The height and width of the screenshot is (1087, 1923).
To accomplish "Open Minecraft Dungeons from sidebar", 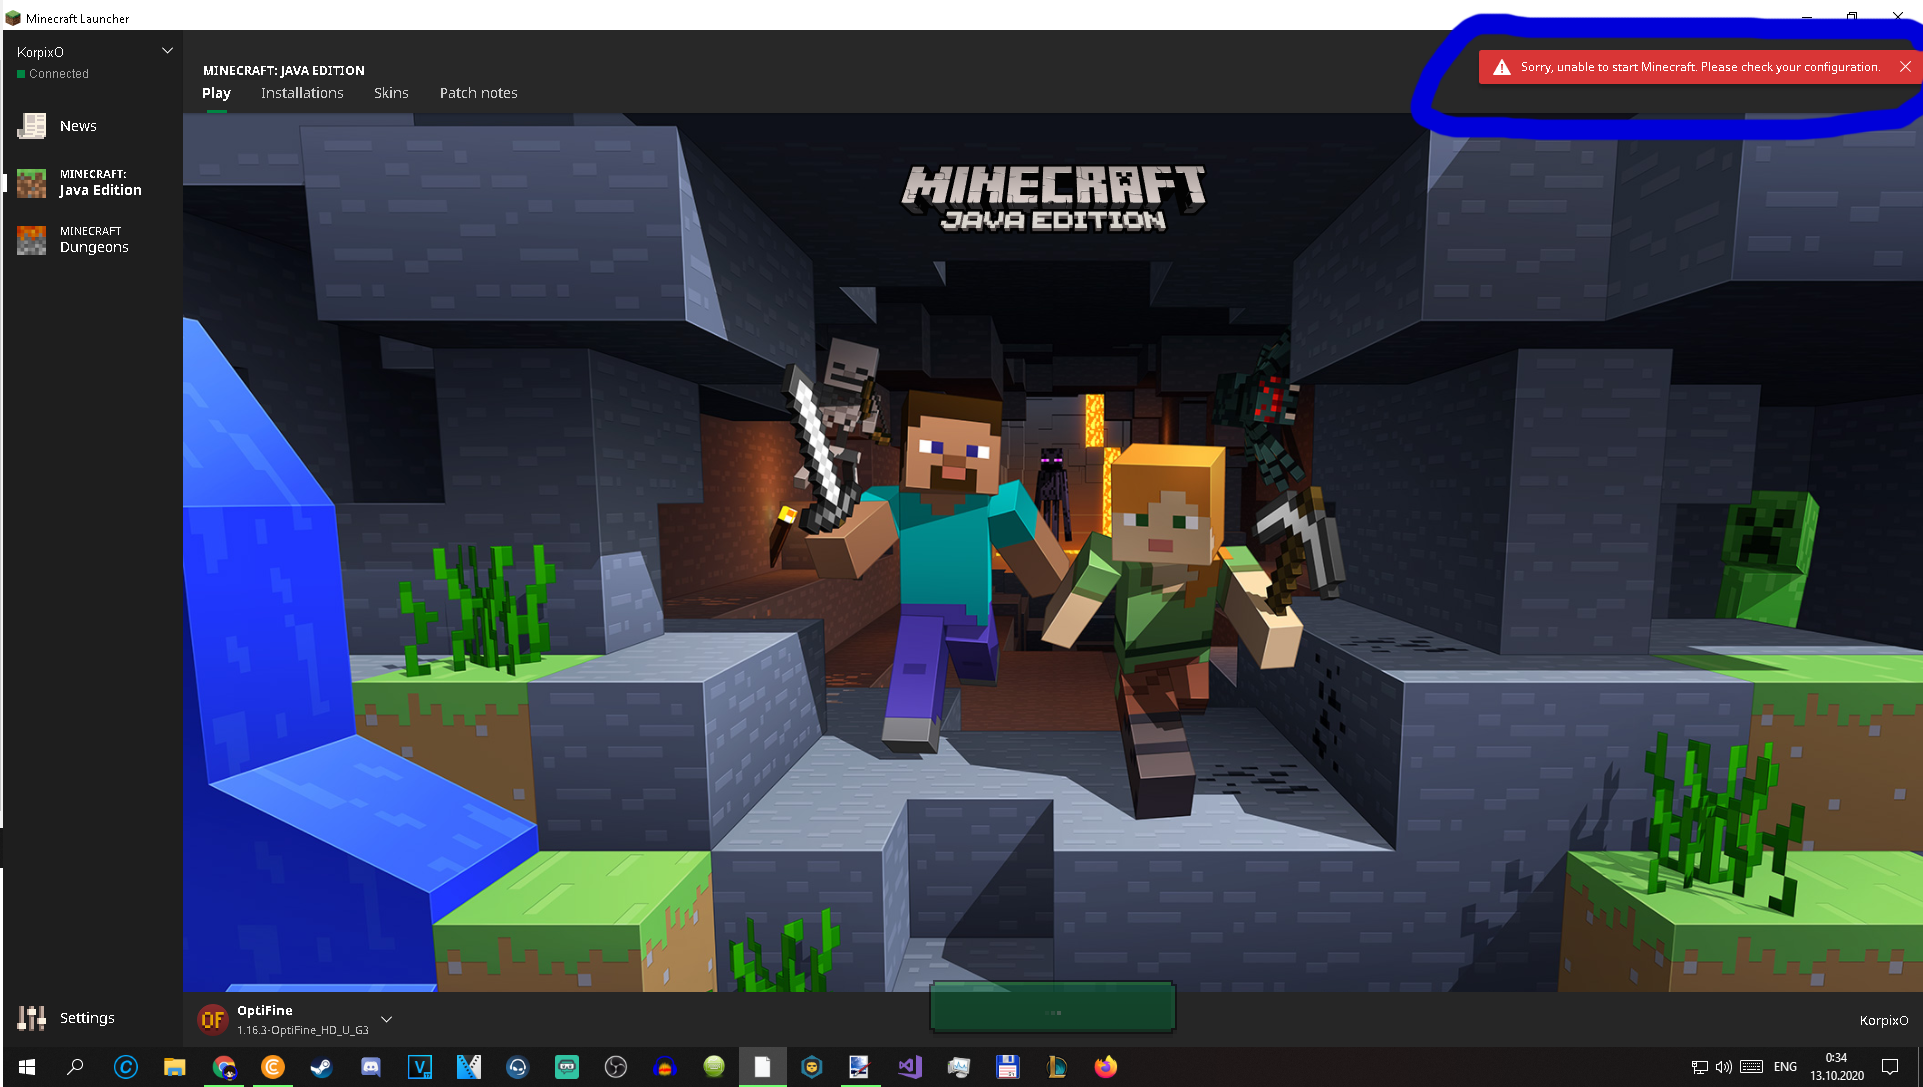I will point(93,240).
